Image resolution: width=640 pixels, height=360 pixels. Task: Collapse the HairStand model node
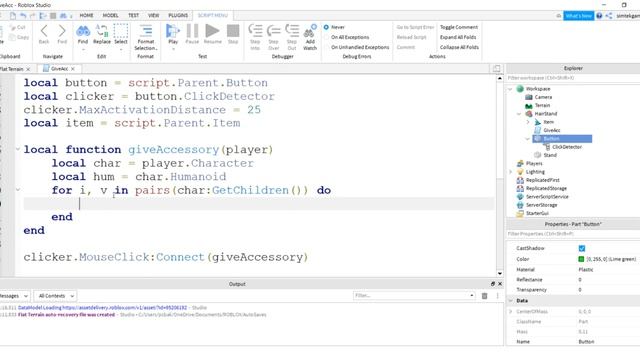tap(519, 114)
